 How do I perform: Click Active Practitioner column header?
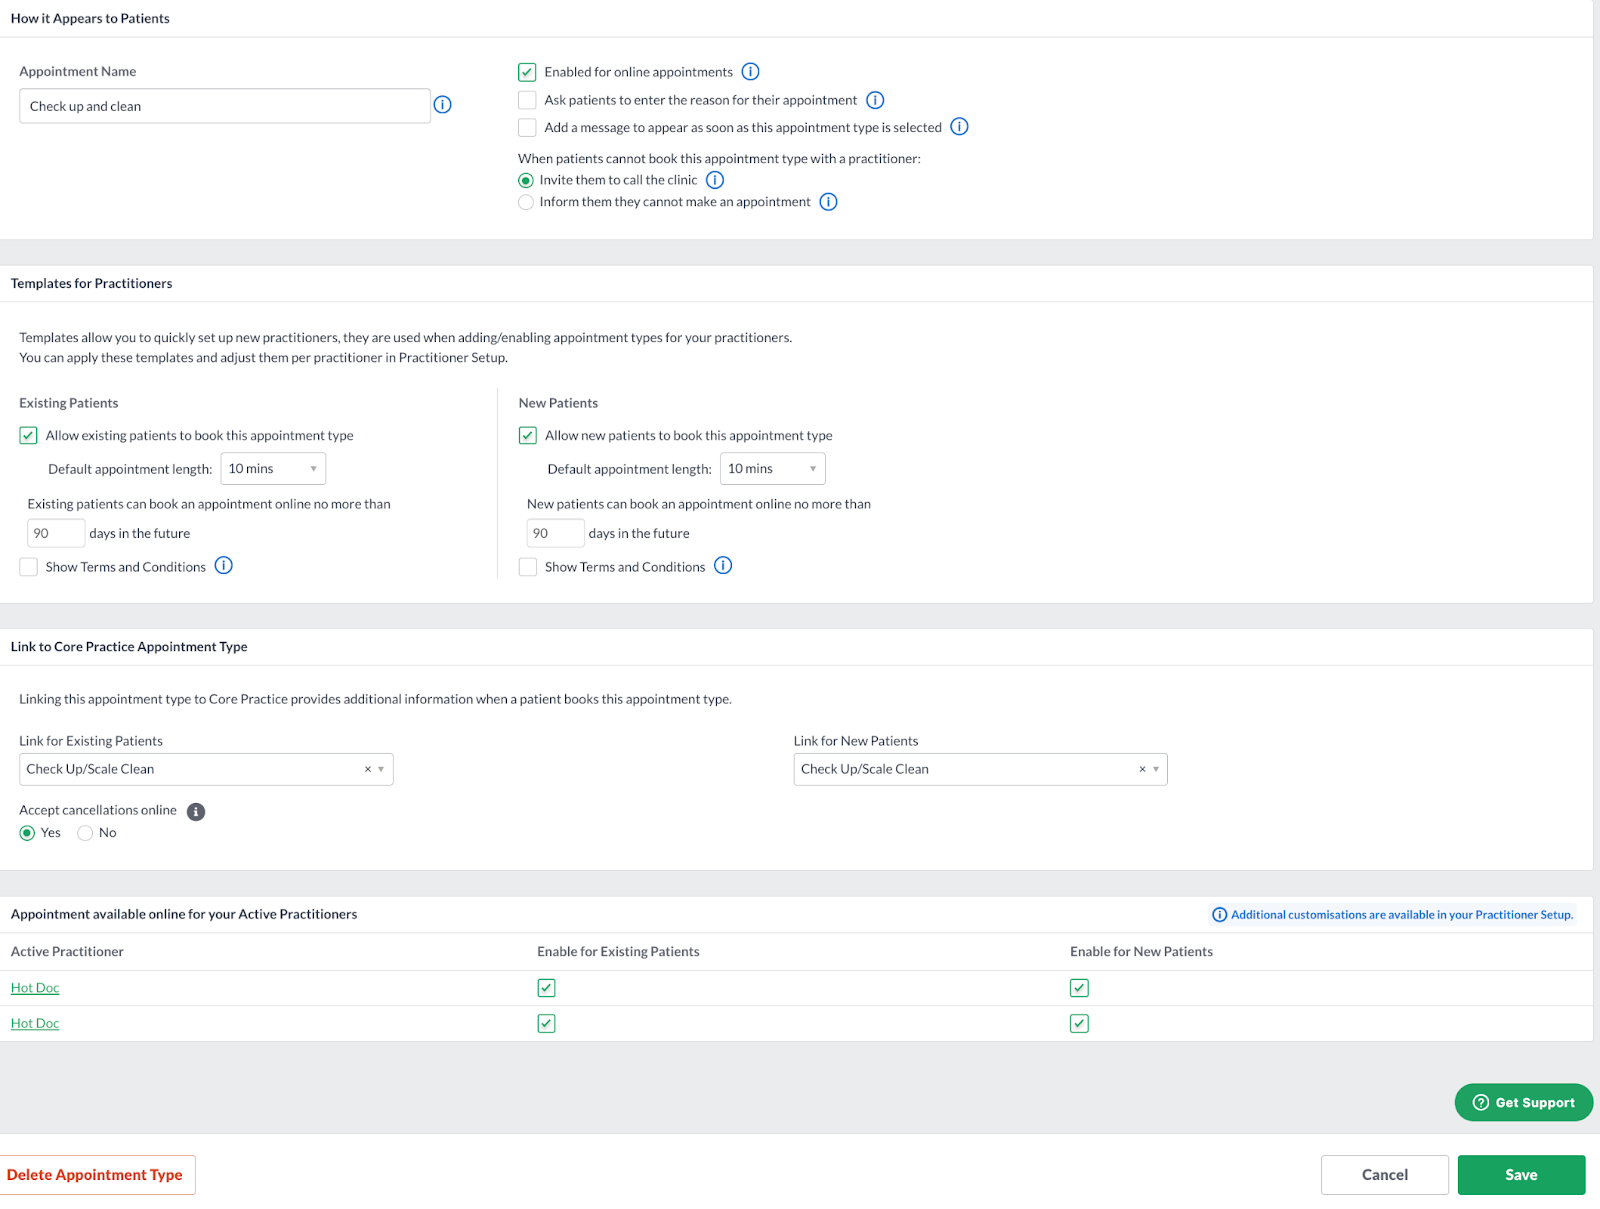(x=67, y=952)
